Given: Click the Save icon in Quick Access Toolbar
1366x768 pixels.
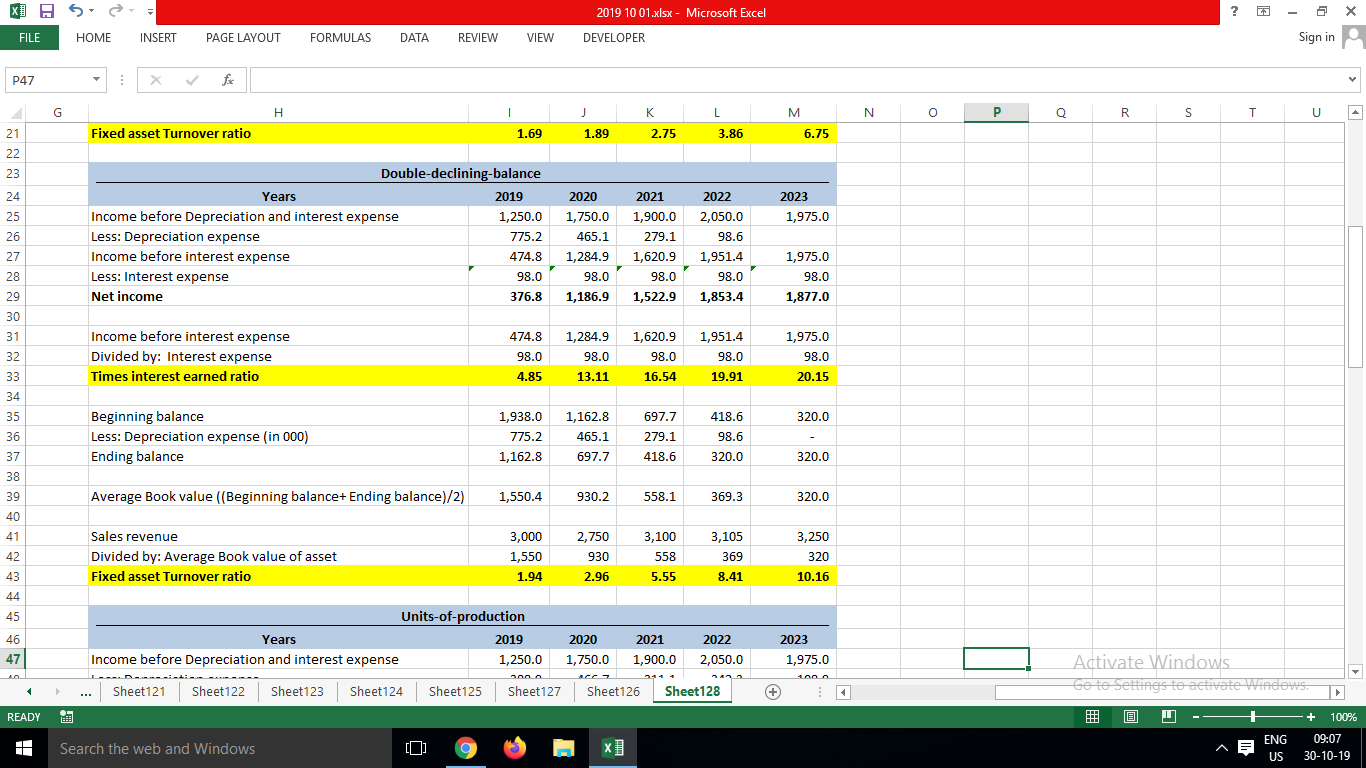Looking at the screenshot, I should pyautogui.click(x=46, y=12).
